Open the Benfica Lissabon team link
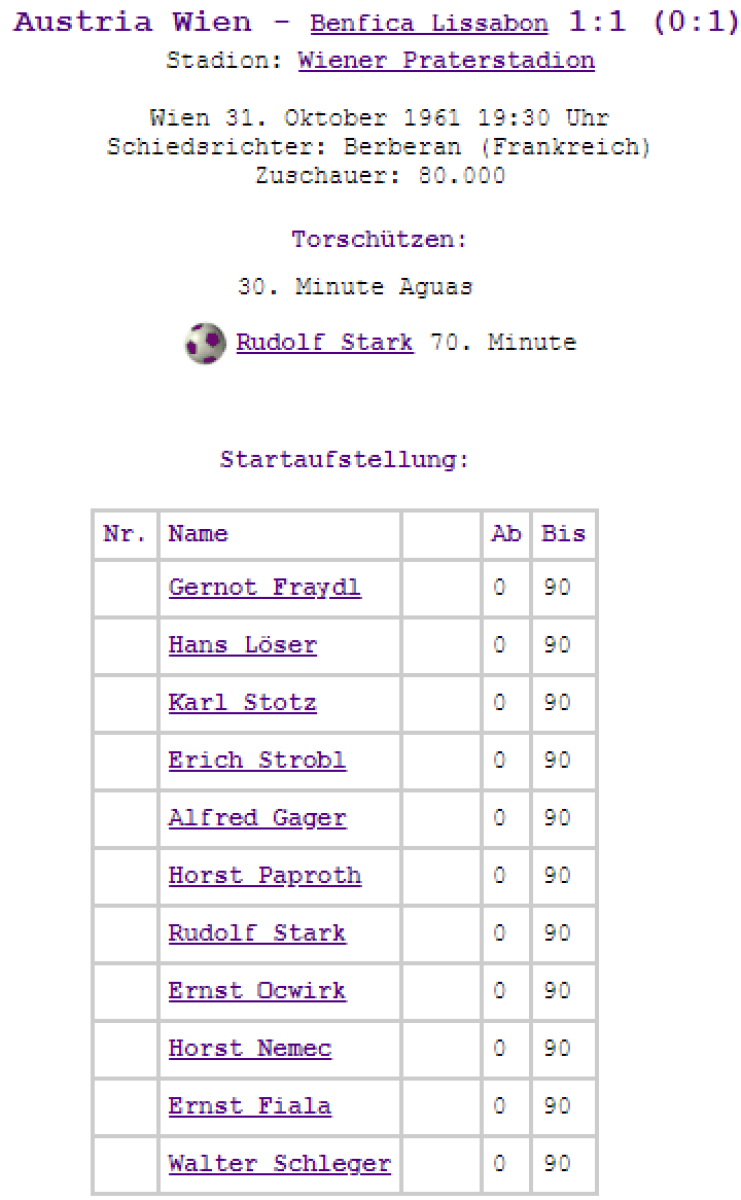 429,24
